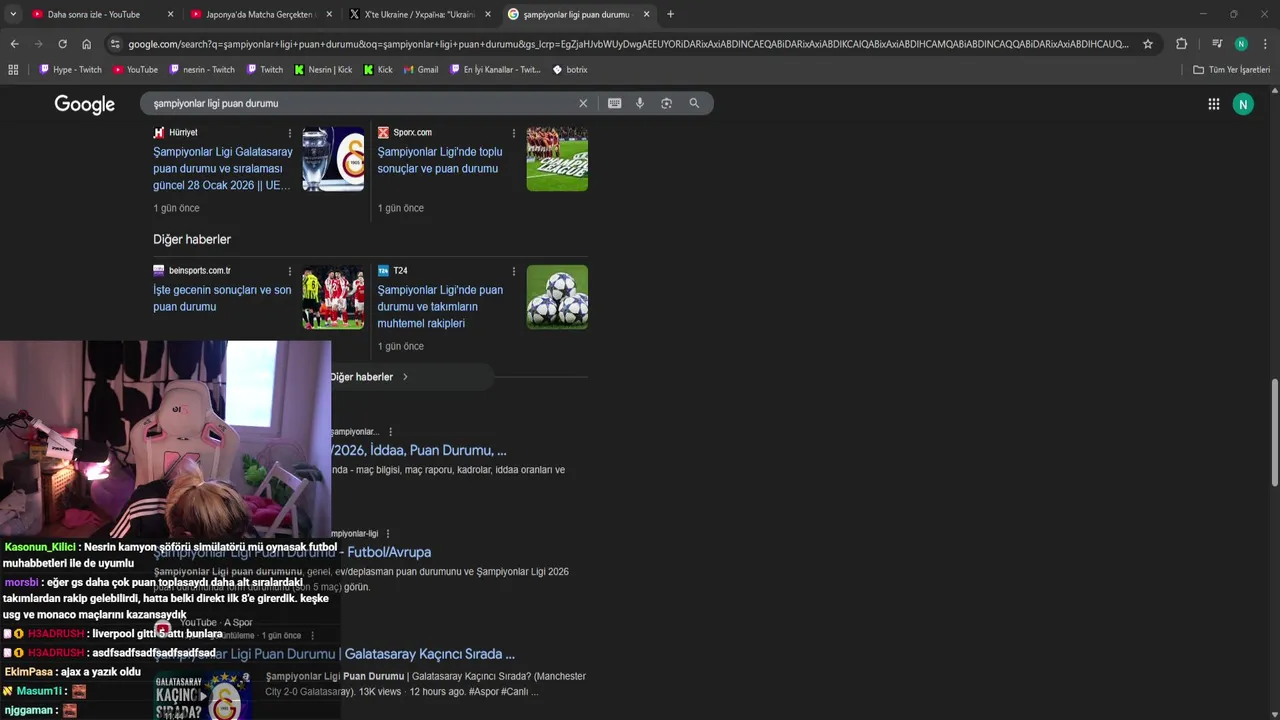1280x720 pixels.
Task: Open the tab search dropdown arrow
Action: click(x=13, y=14)
